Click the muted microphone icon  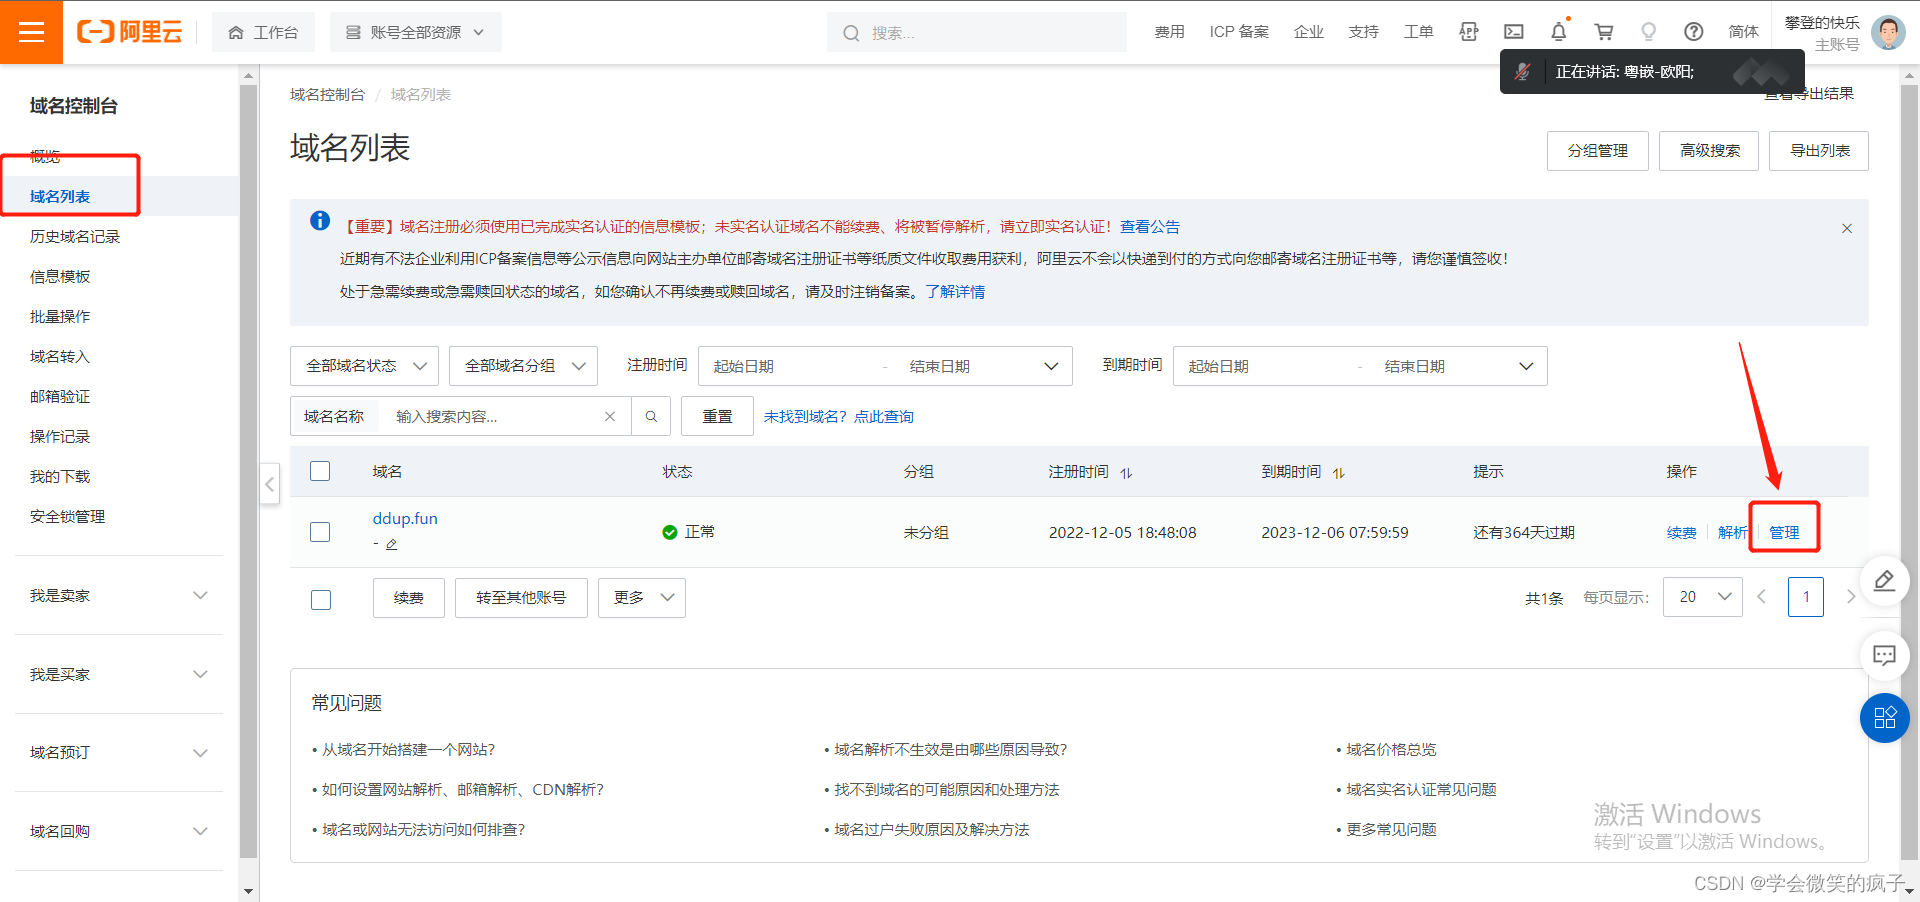(x=1522, y=72)
